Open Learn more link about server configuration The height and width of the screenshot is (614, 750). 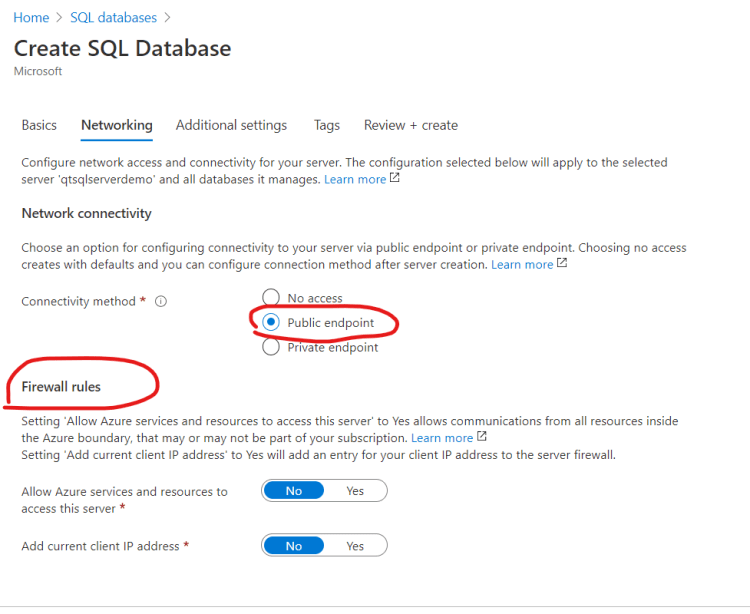(355, 179)
